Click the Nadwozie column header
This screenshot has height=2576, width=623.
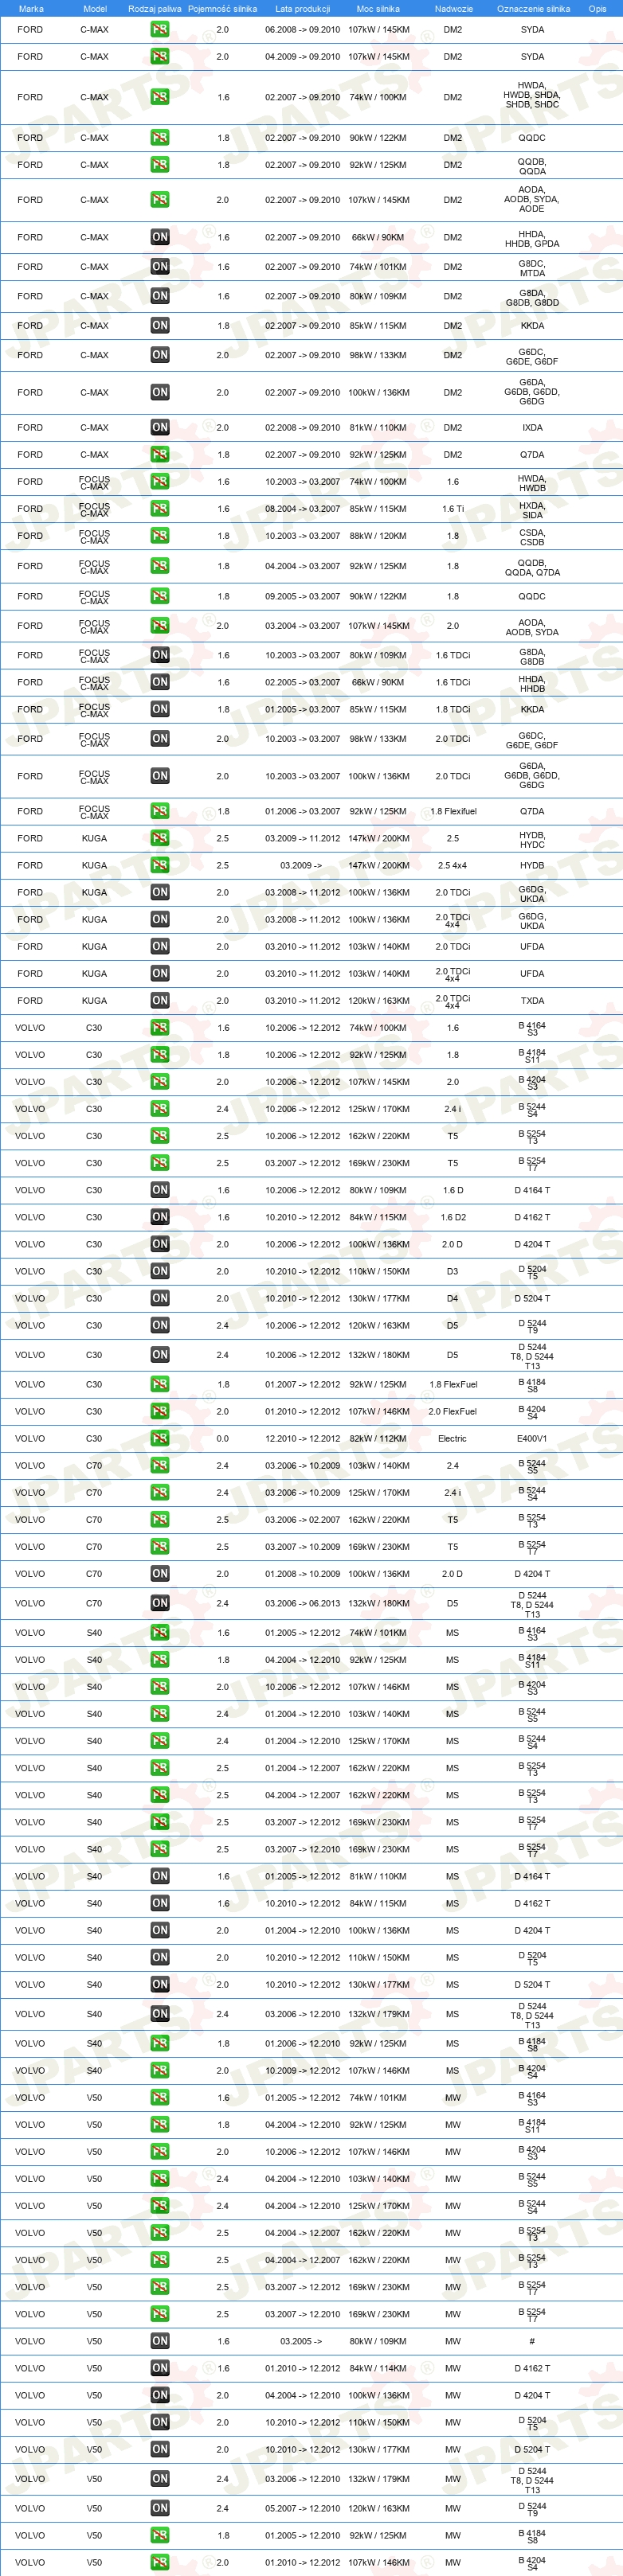[x=453, y=9]
